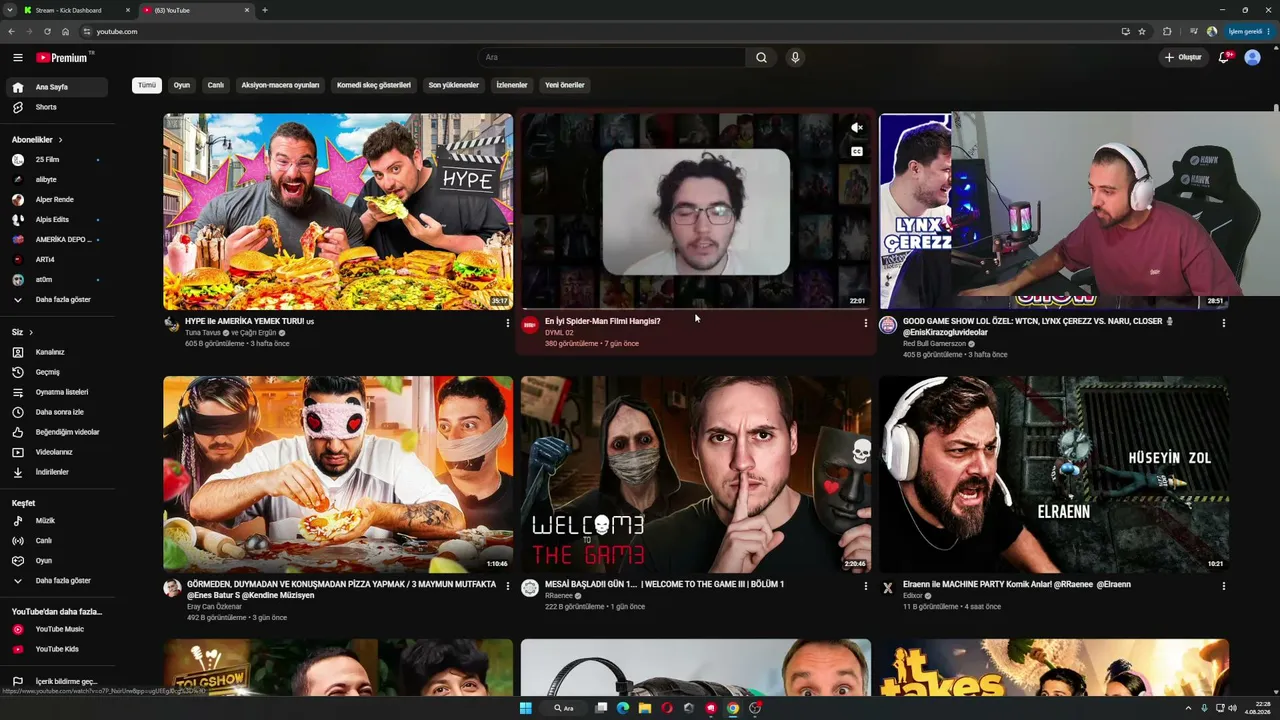
Task: Open the Hüseyin Zol Elraenn thumbnail
Action: click(x=1054, y=474)
